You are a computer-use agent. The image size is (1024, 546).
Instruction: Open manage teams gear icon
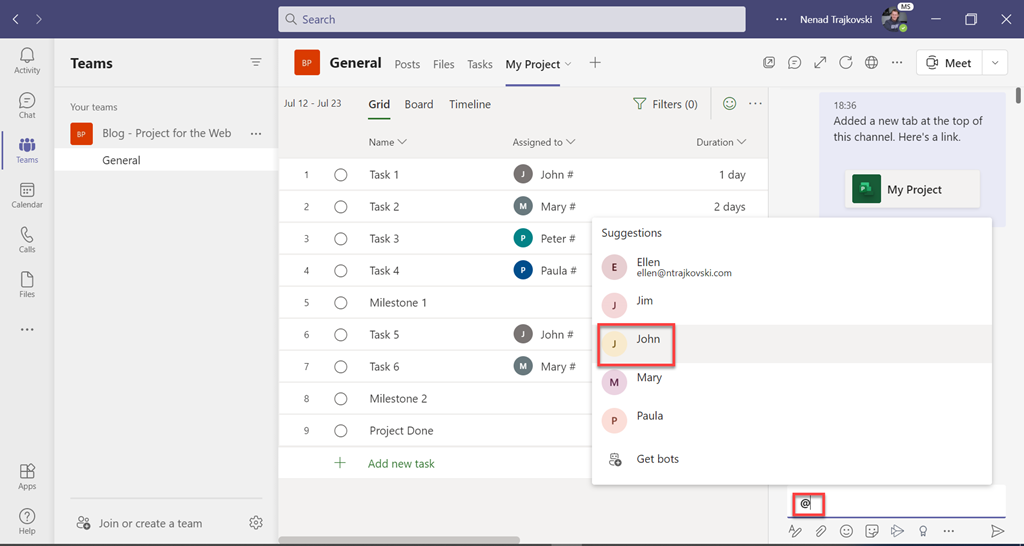[256, 523]
